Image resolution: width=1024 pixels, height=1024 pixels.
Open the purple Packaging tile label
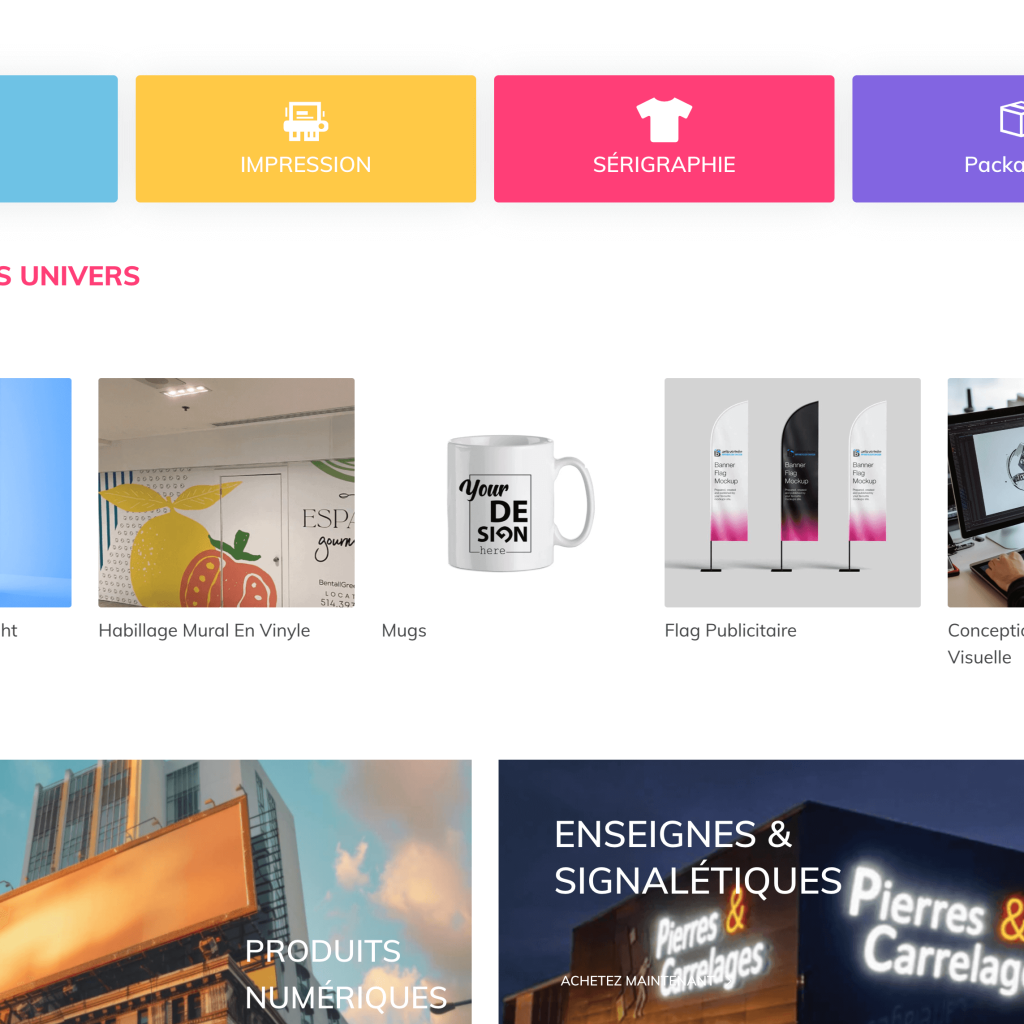[x=994, y=165]
